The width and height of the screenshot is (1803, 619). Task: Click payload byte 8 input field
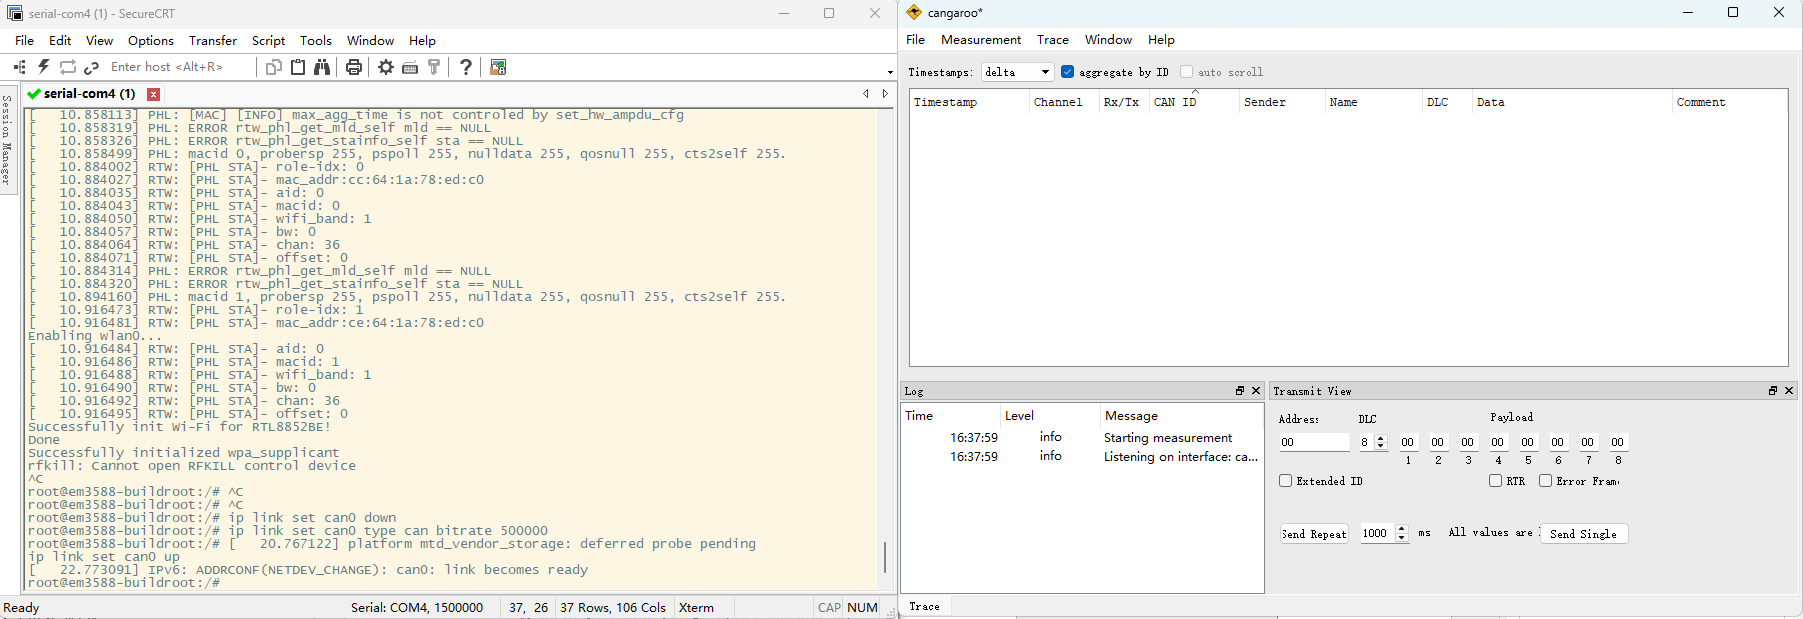1618,442
